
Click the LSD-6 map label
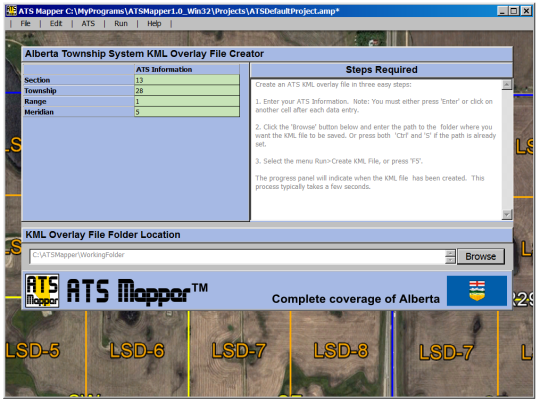point(137,351)
